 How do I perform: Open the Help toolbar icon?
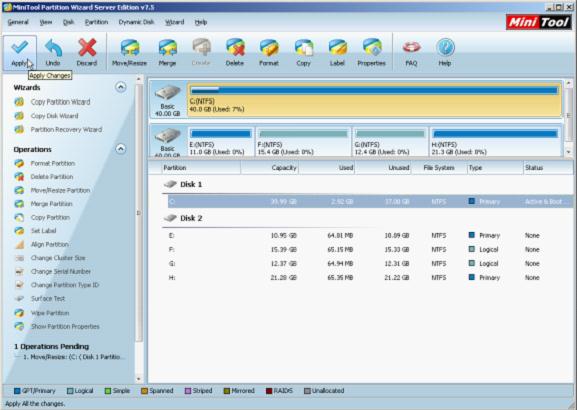[x=445, y=47]
